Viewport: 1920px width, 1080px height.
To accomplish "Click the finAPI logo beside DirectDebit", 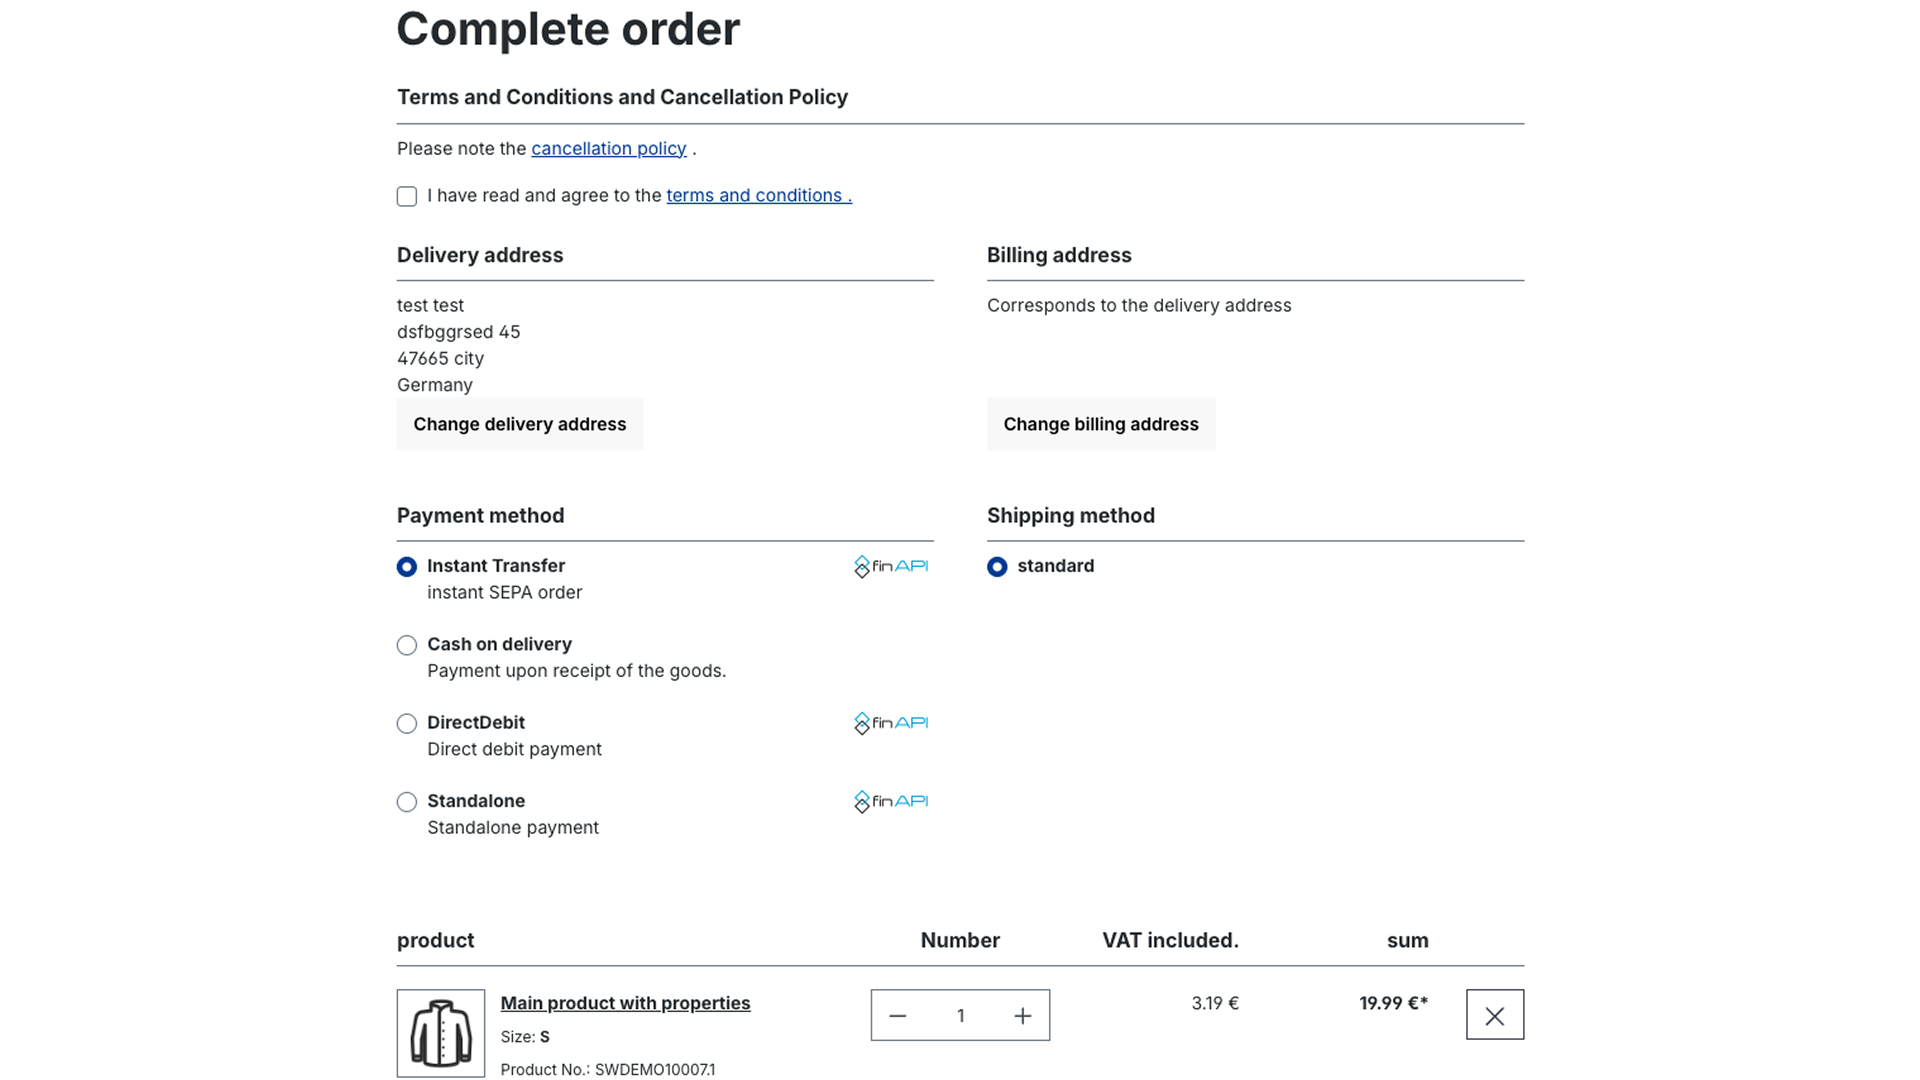I will (891, 723).
